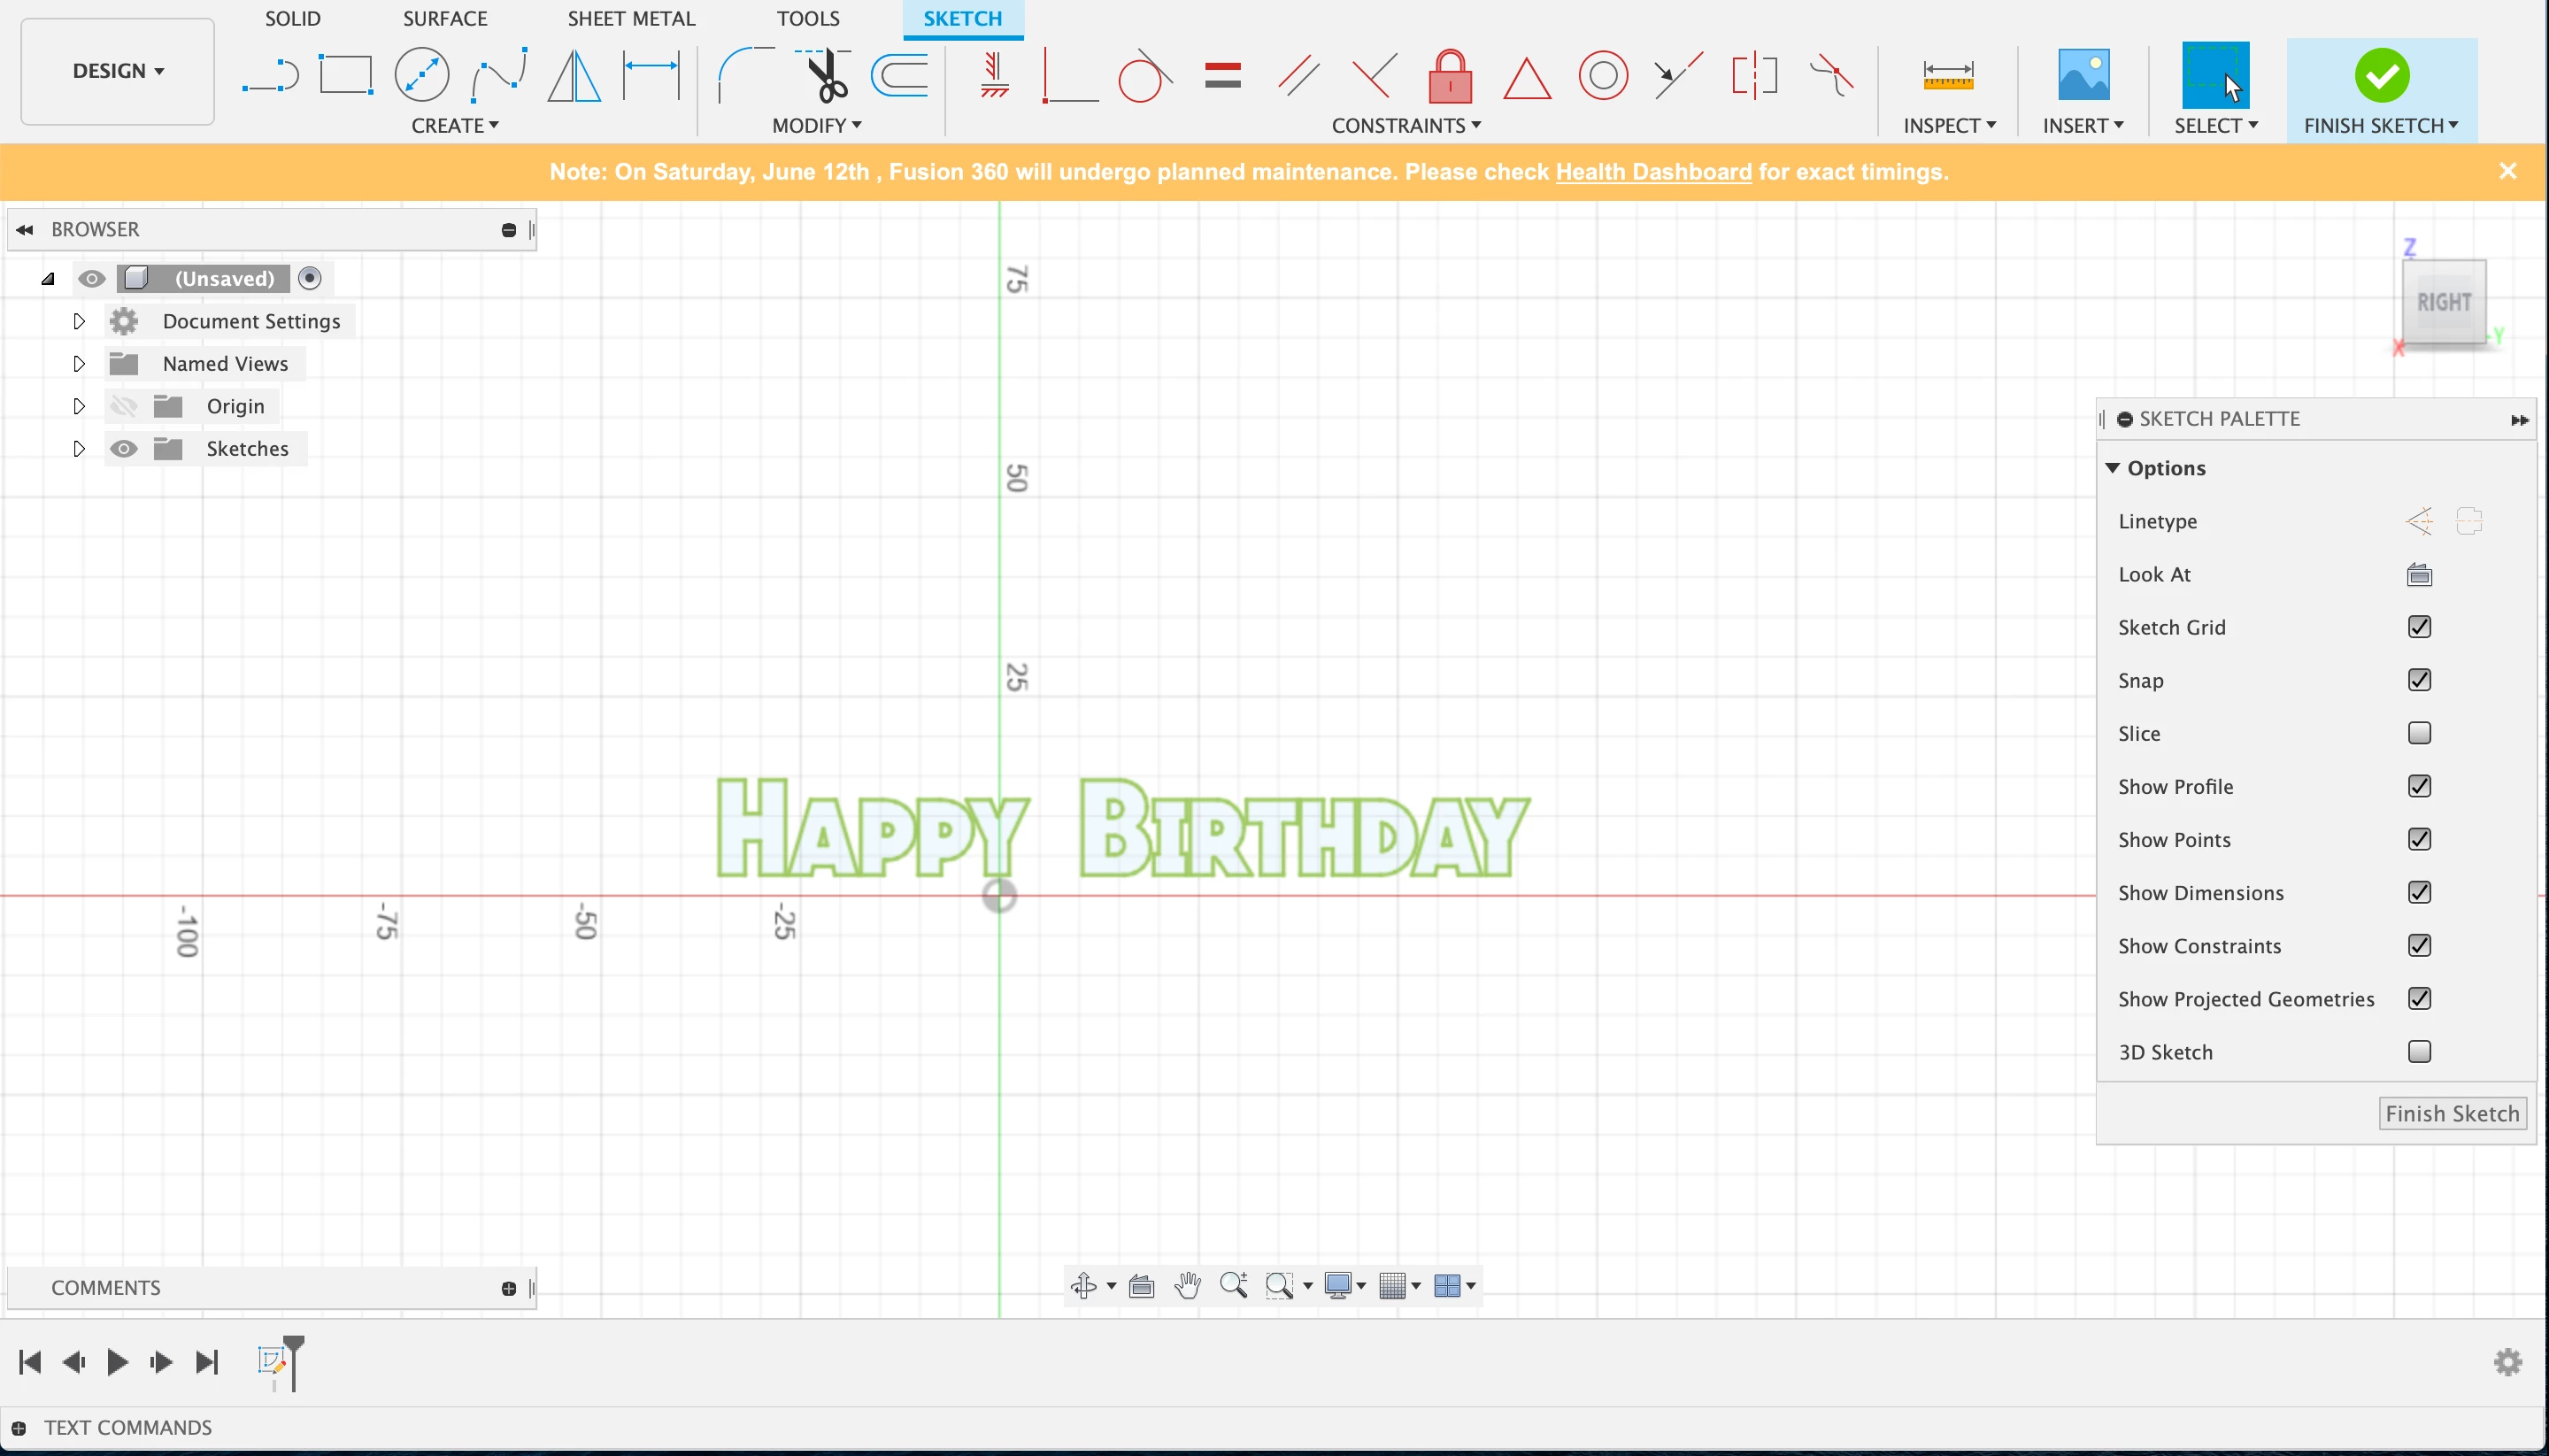Disable the Sketch Grid checkbox
Viewport: 2549px width, 1456px height.
pos(2418,627)
